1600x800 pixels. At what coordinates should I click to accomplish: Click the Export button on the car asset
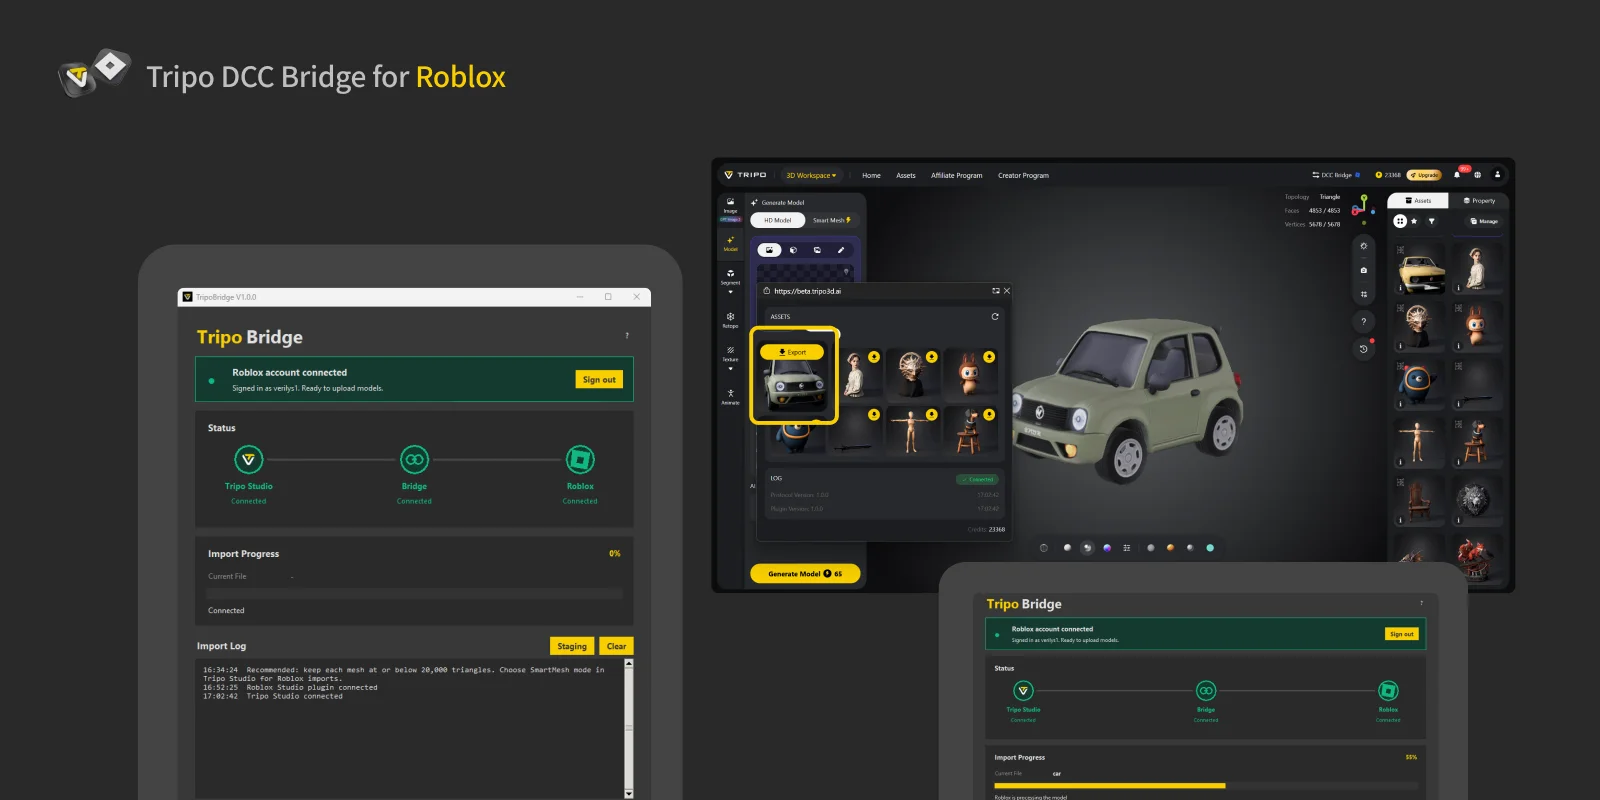click(x=792, y=352)
